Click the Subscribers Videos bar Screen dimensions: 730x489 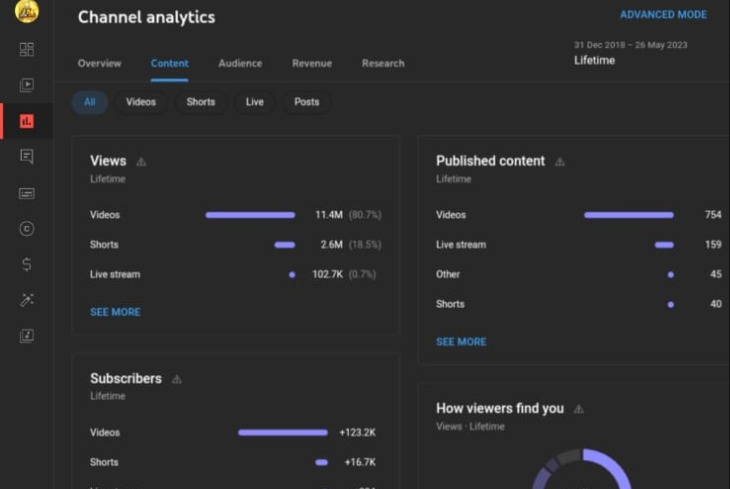[x=283, y=433]
